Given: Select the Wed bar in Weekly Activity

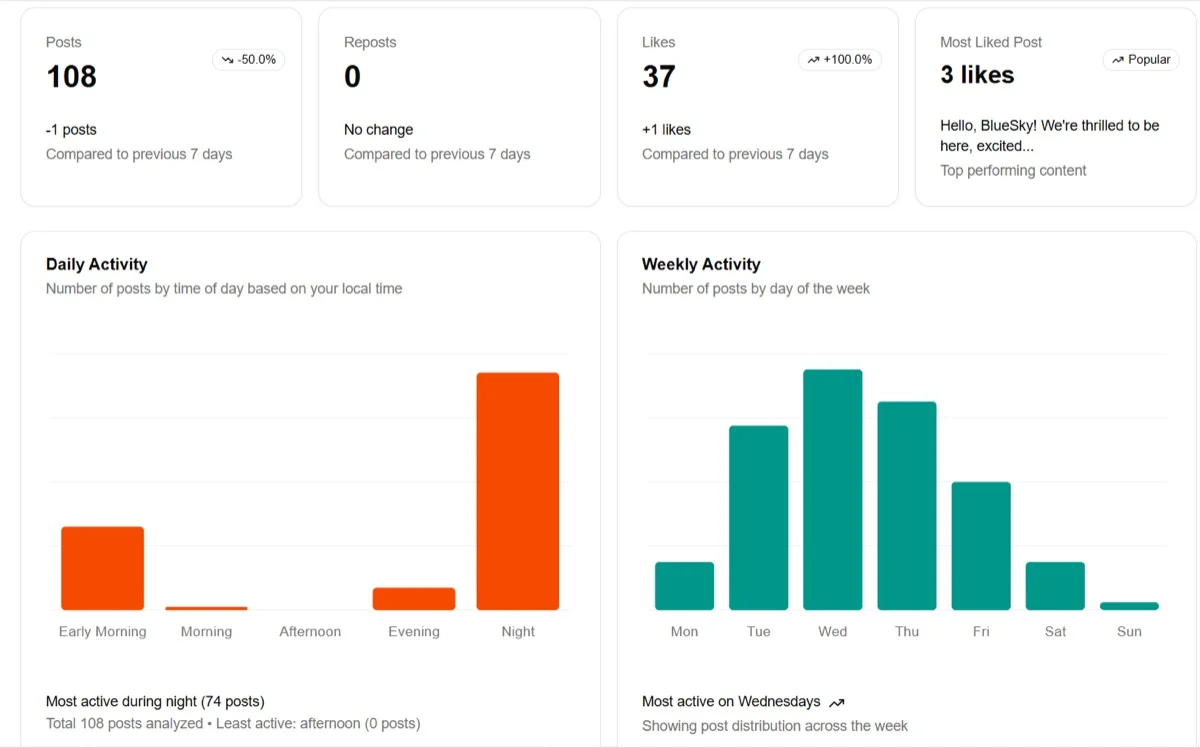Looking at the screenshot, I should 833,490.
